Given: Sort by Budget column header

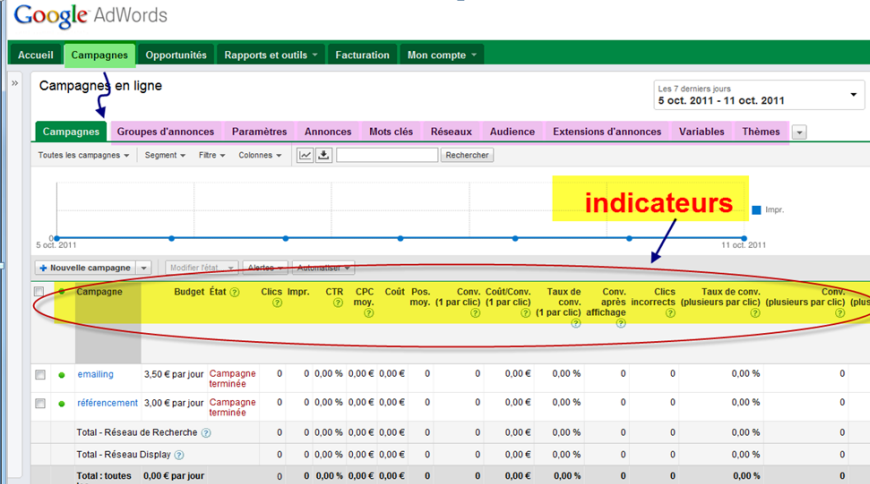Looking at the screenshot, I should tap(189, 292).
